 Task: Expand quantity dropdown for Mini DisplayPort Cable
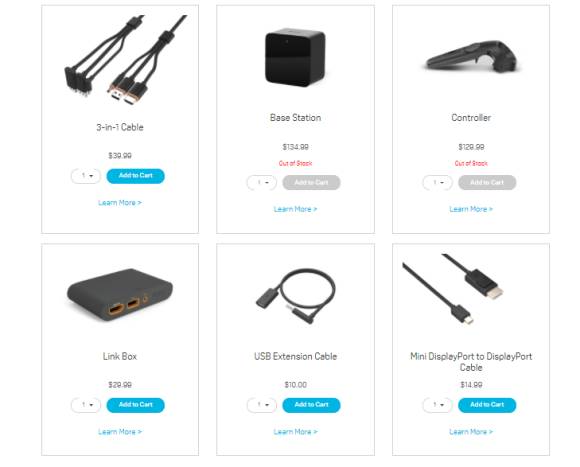pyautogui.click(x=437, y=405)
